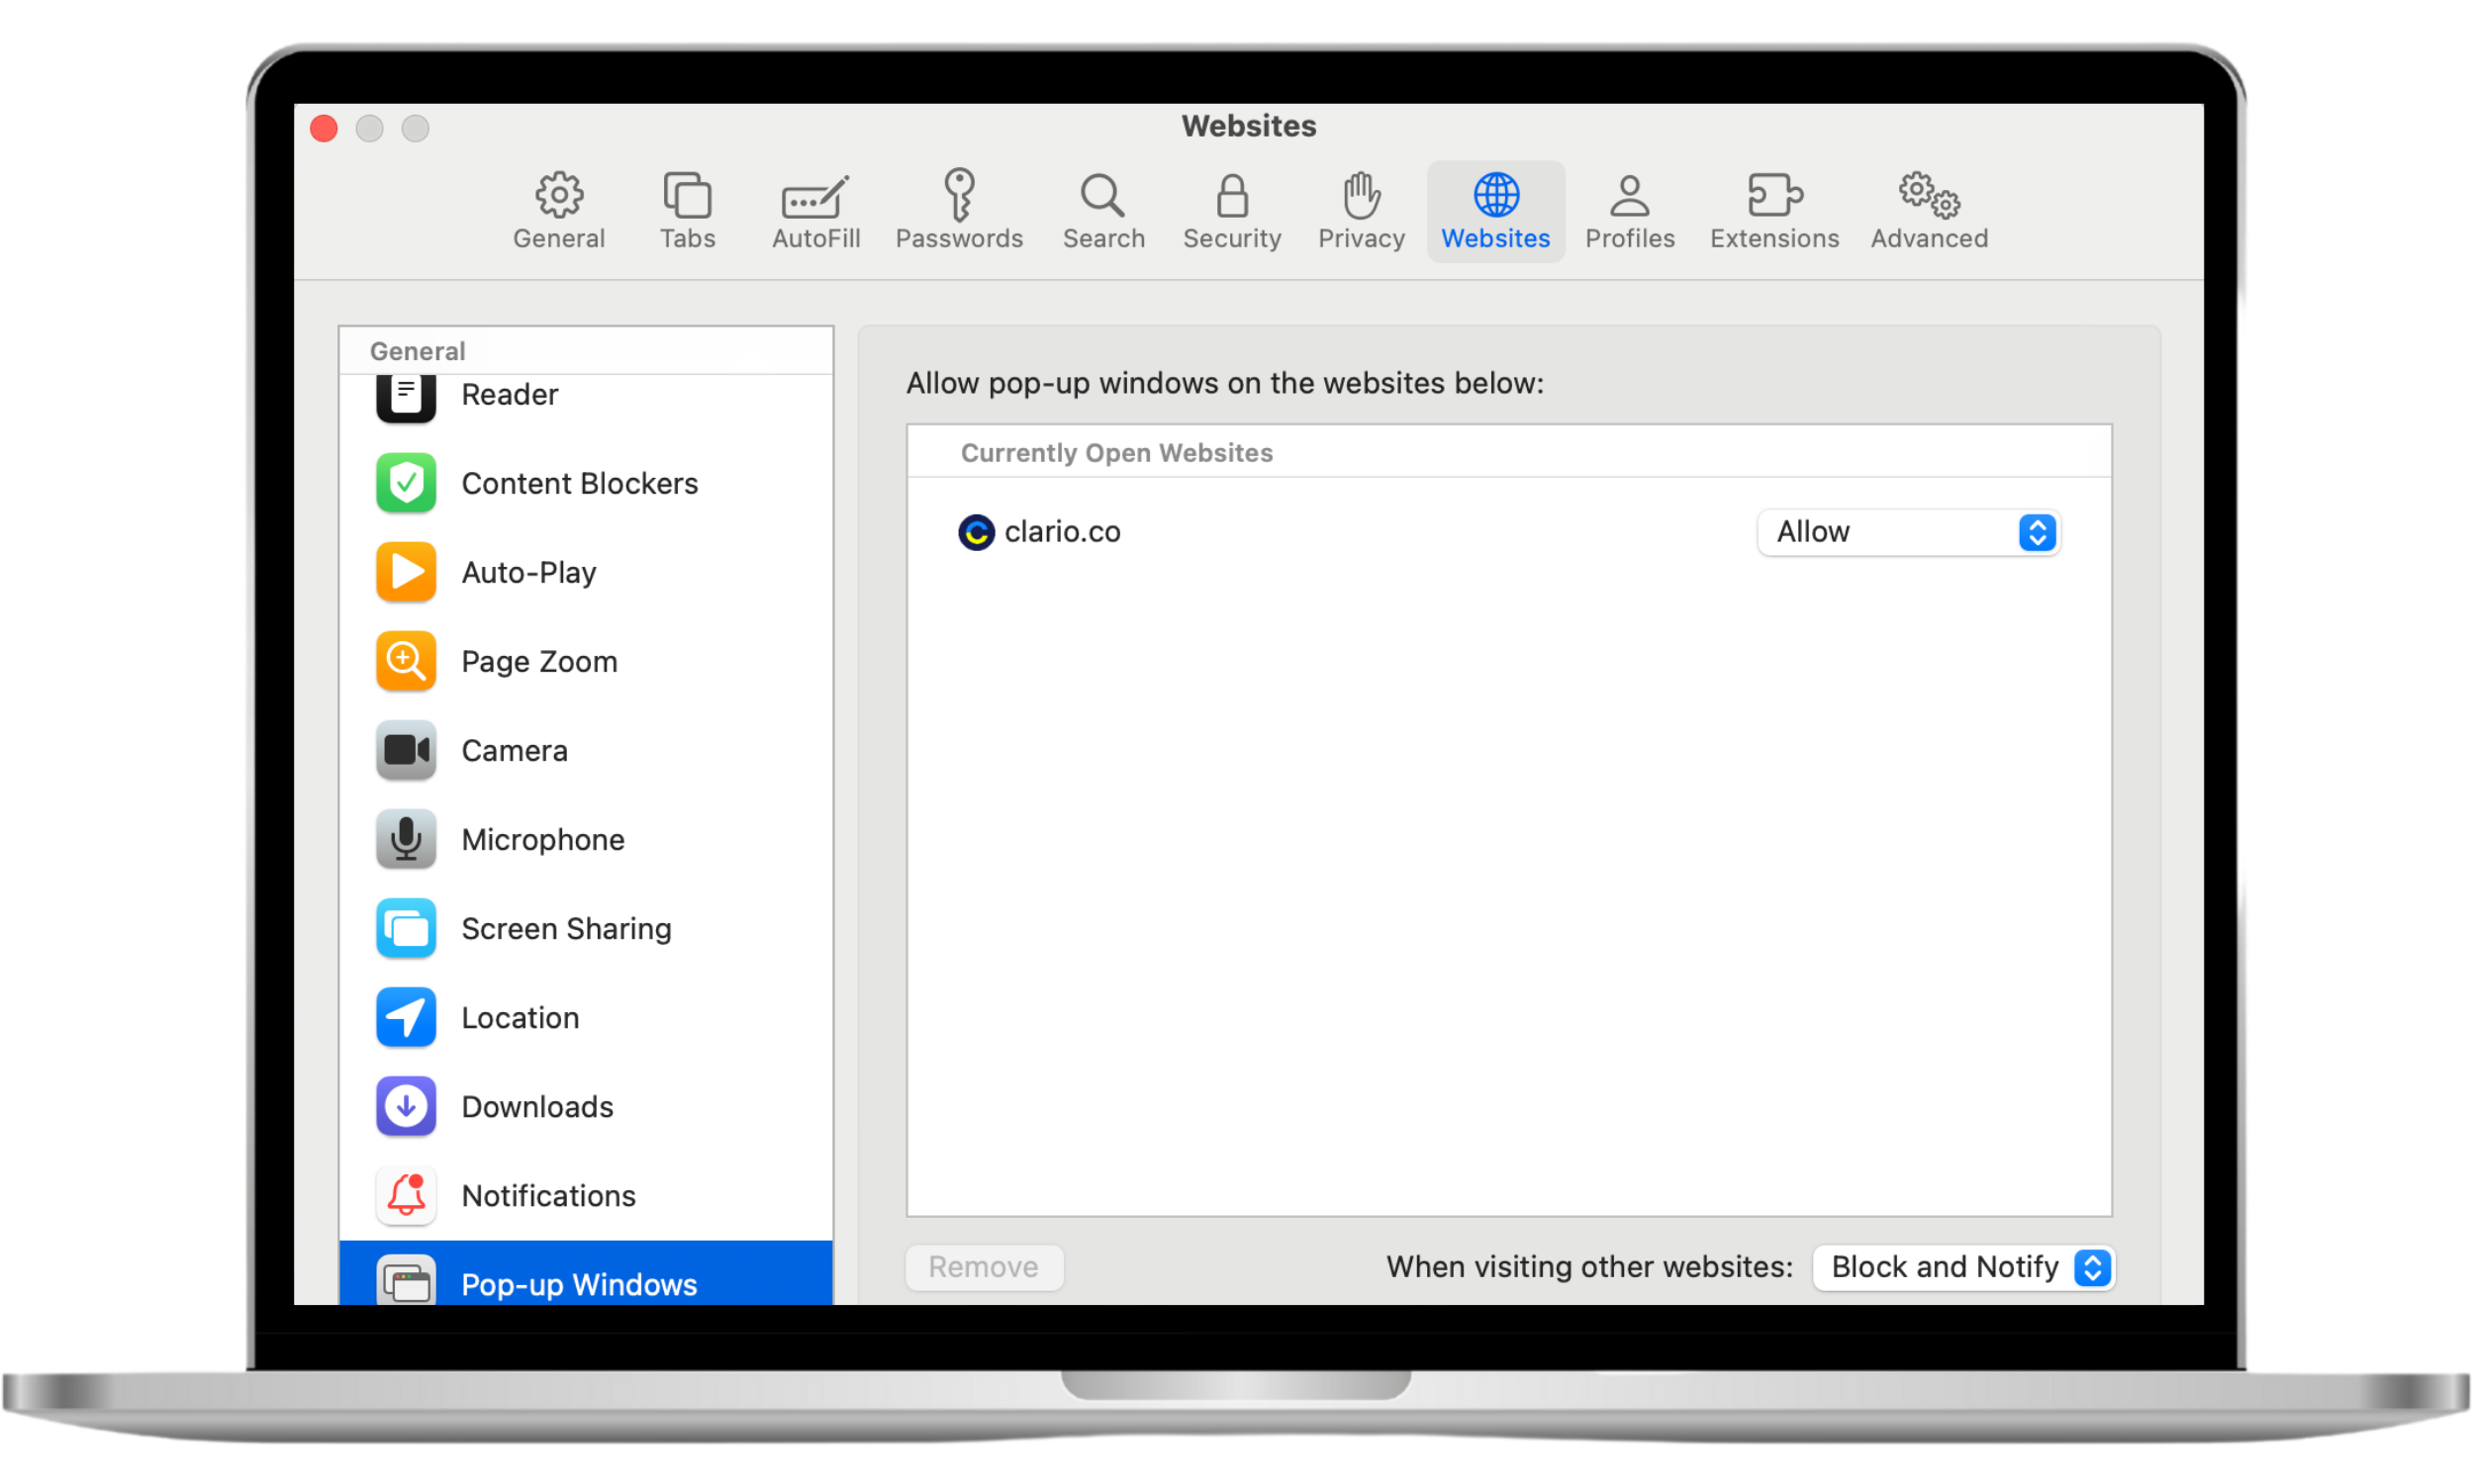Click the Remove button
The height and width of the screenshot is (1484, 2474).
click(x=983, y=1266)
